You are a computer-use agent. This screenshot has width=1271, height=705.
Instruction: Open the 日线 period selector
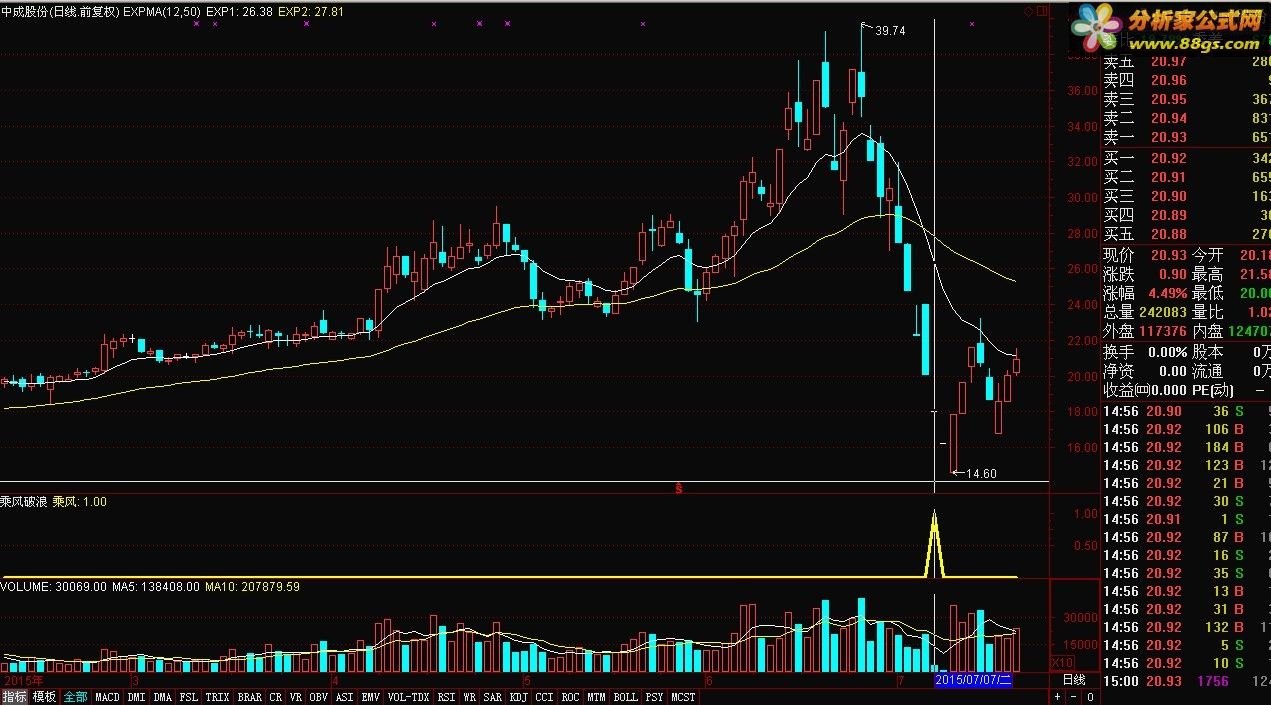point(1074,680)
